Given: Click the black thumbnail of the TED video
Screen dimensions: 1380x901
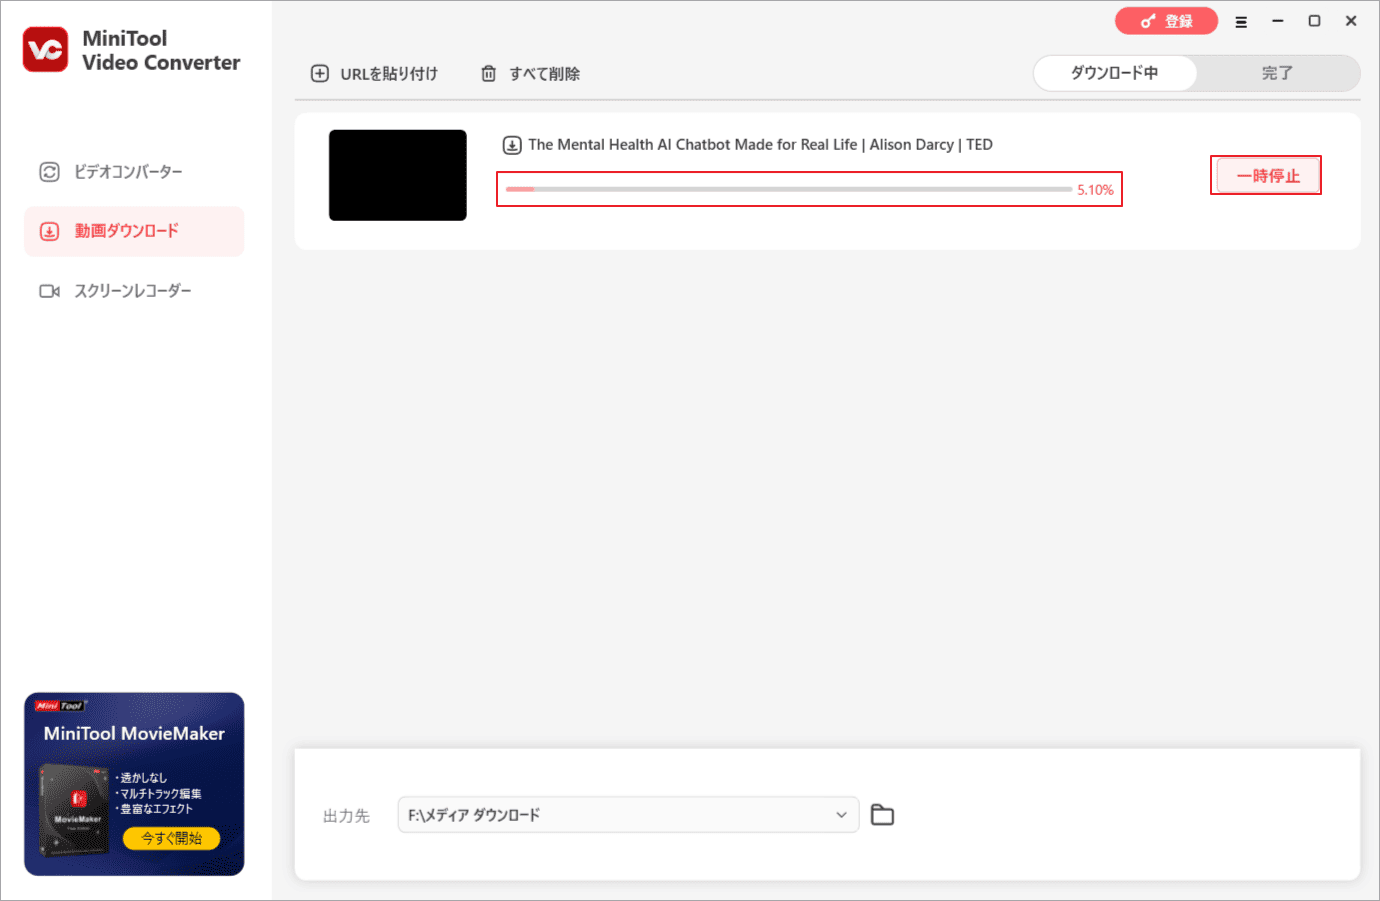Looking at the screenshot, I should coord(398,175).
